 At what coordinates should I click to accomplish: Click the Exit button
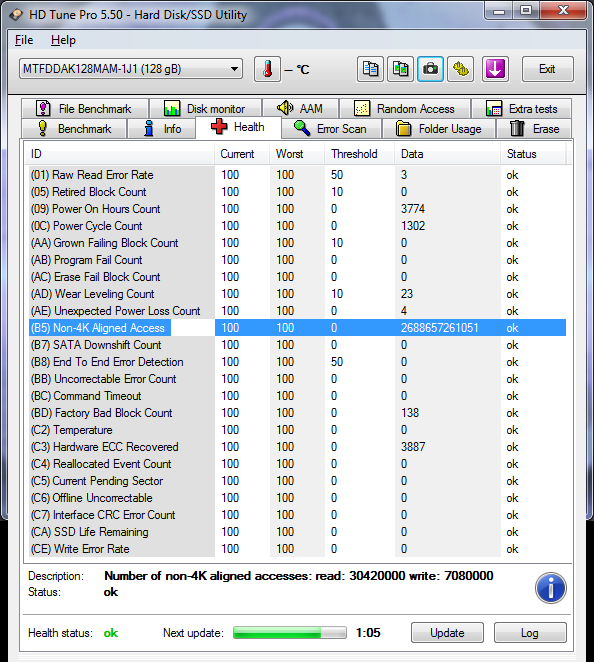point(548,69)
